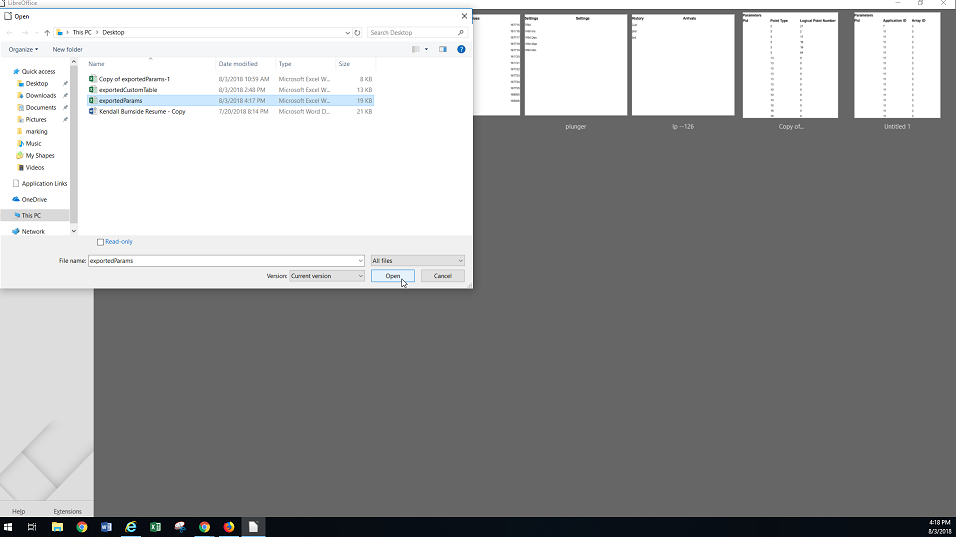Open Excel from the taskbar
Screen dimensions: 956x537
click(x=156, y=527)
